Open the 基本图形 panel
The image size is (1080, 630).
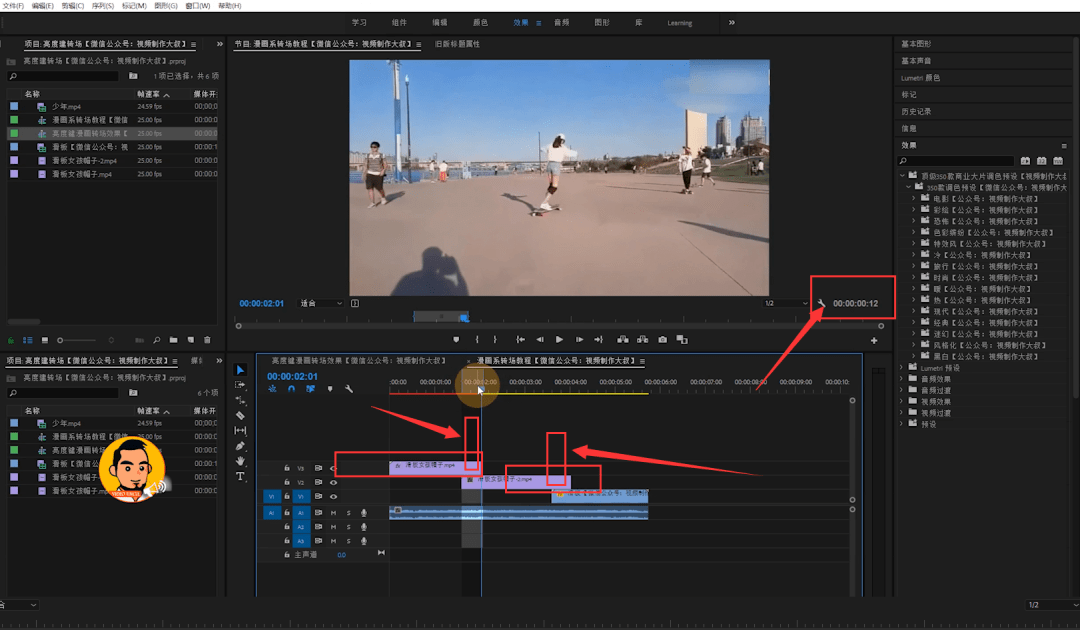pyautogui.click(x=916, y=43)
